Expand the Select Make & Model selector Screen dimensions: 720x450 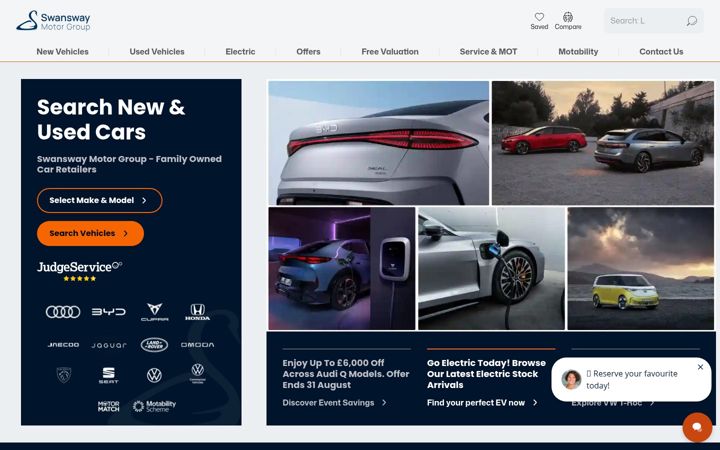point(100,200)
